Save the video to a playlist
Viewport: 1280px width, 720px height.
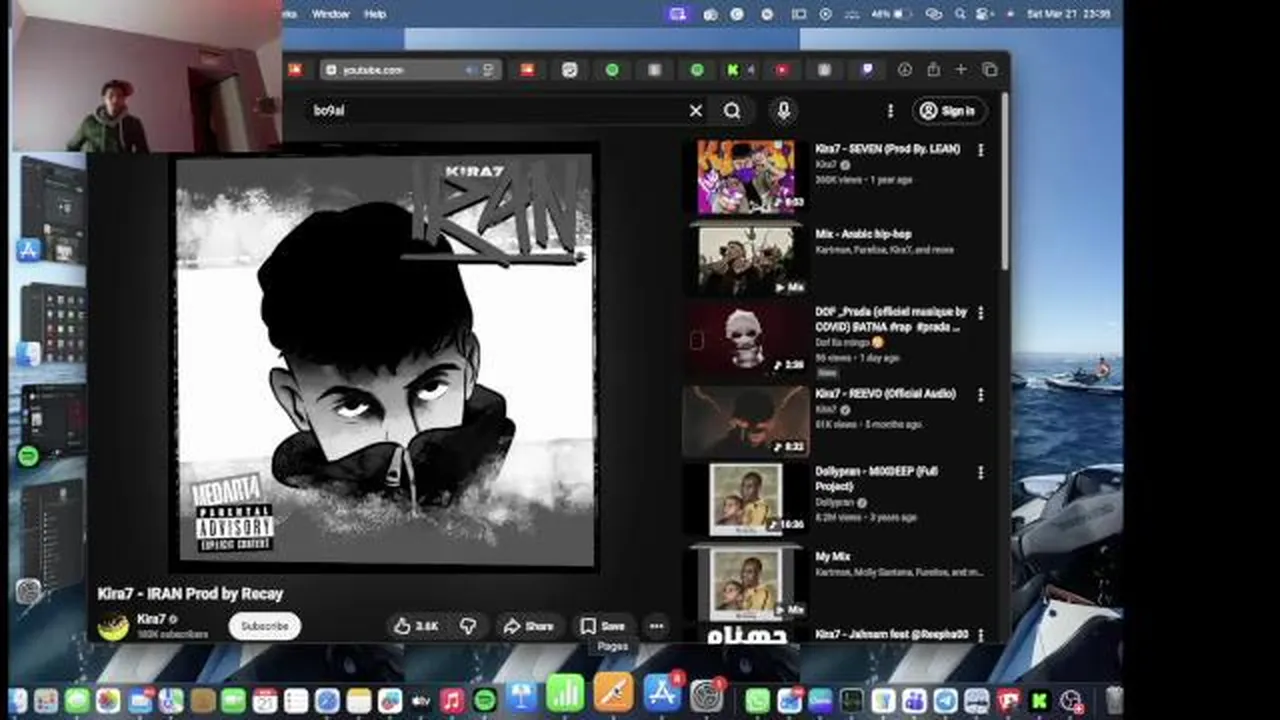[x=603, y=626]
